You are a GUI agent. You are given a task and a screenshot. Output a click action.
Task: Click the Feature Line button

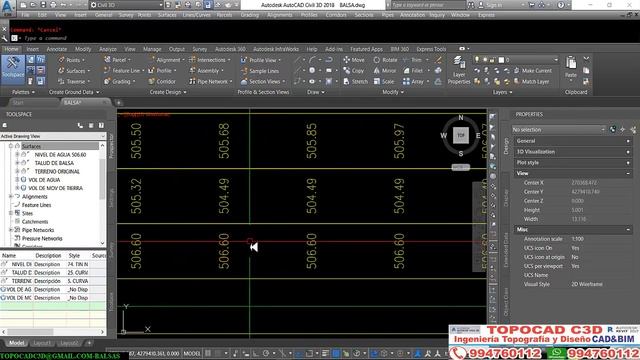[124, 71]
